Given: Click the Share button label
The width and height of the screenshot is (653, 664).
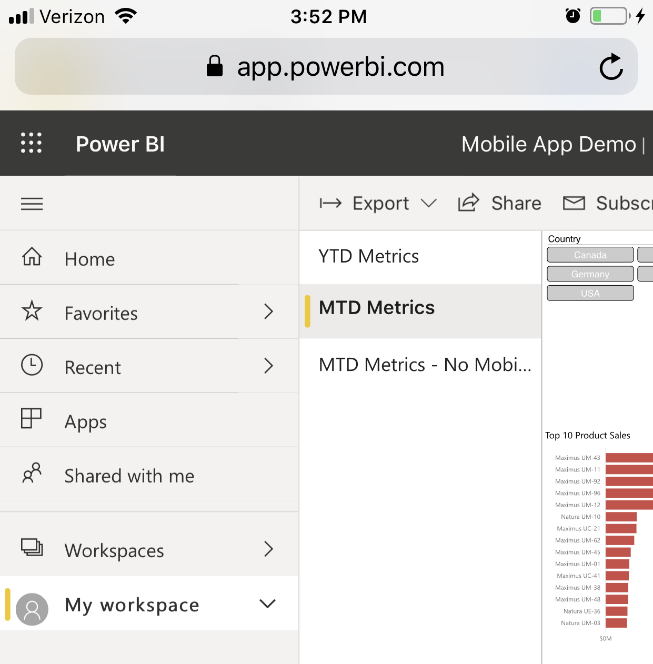Looking at the screenshot, I should pyautogui.click(x=516, y=203).
